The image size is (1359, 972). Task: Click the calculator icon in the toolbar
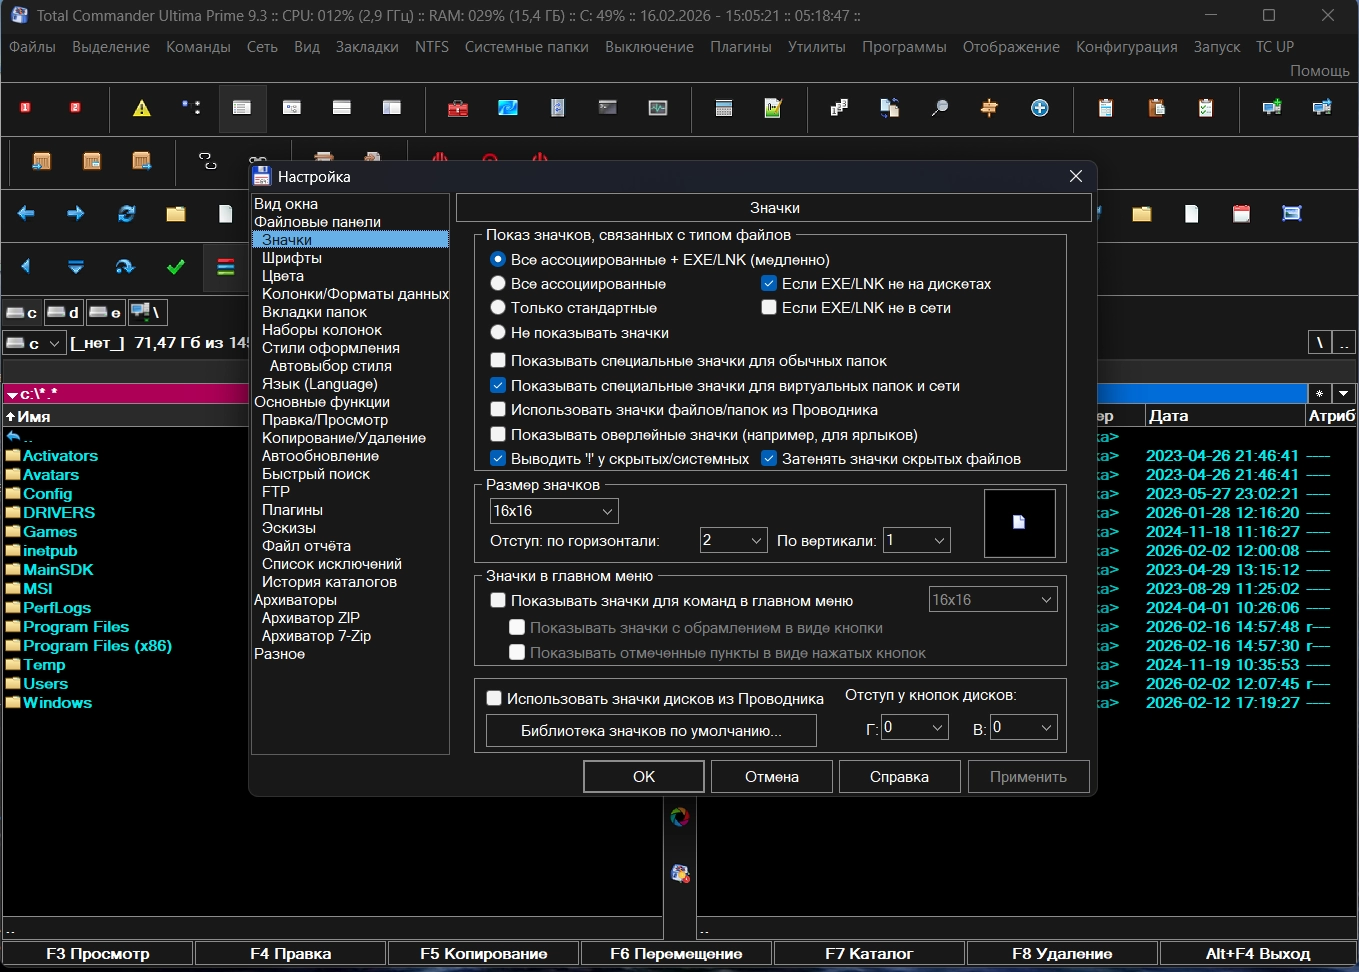724,108
